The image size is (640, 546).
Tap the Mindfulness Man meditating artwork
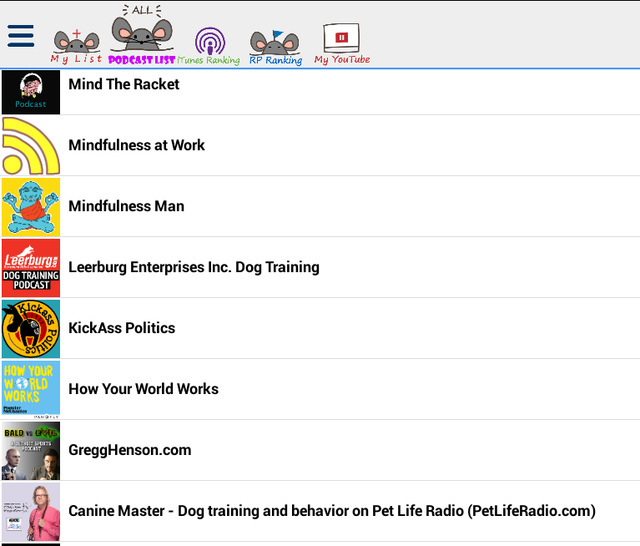[x=31, y=207]
